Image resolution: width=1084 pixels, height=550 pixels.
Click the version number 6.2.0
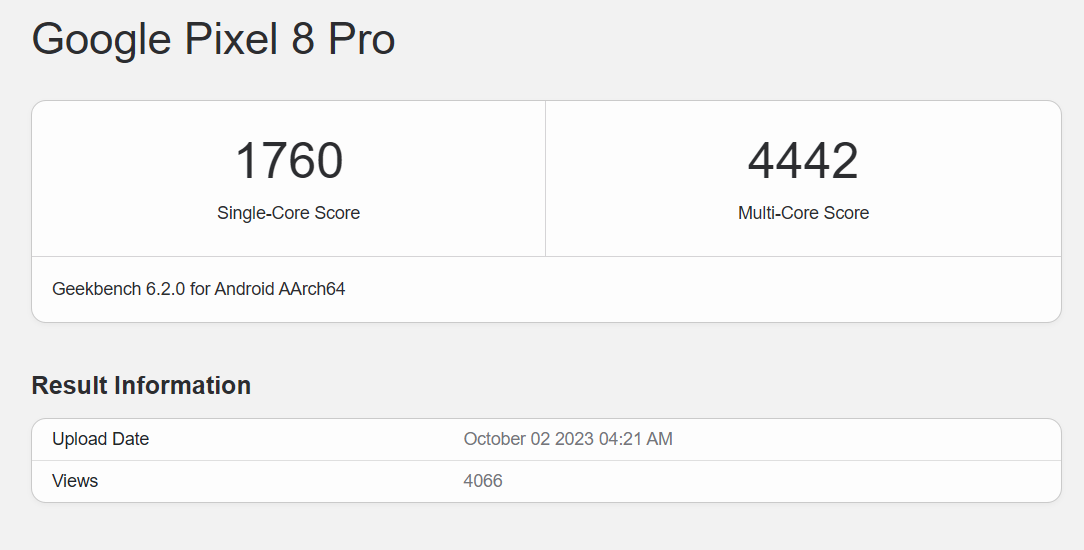(x=166, y=289)
